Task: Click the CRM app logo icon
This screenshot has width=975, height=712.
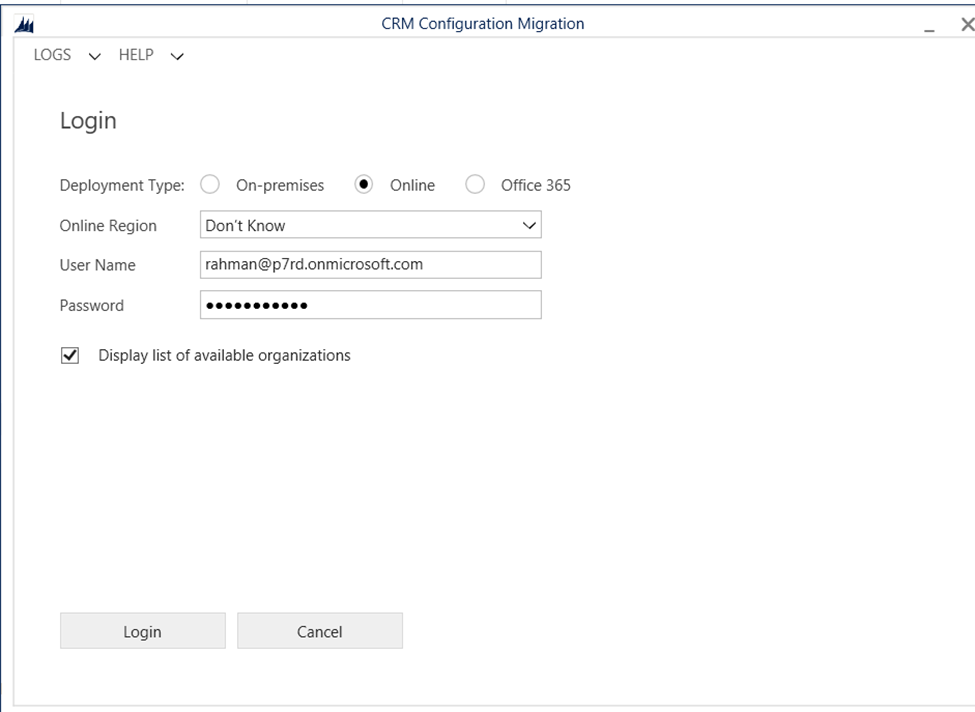Action: point(24,25)
